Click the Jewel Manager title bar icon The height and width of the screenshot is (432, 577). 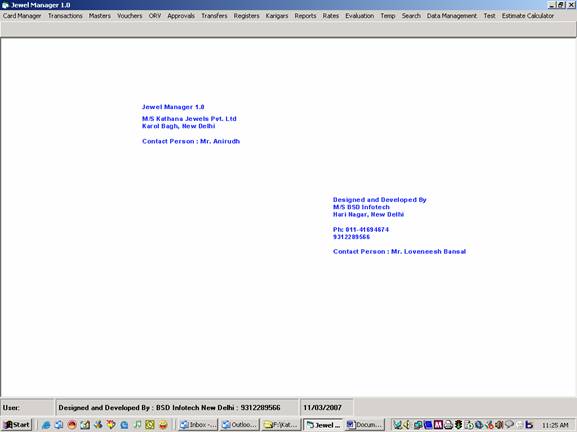tap(5, 5)
